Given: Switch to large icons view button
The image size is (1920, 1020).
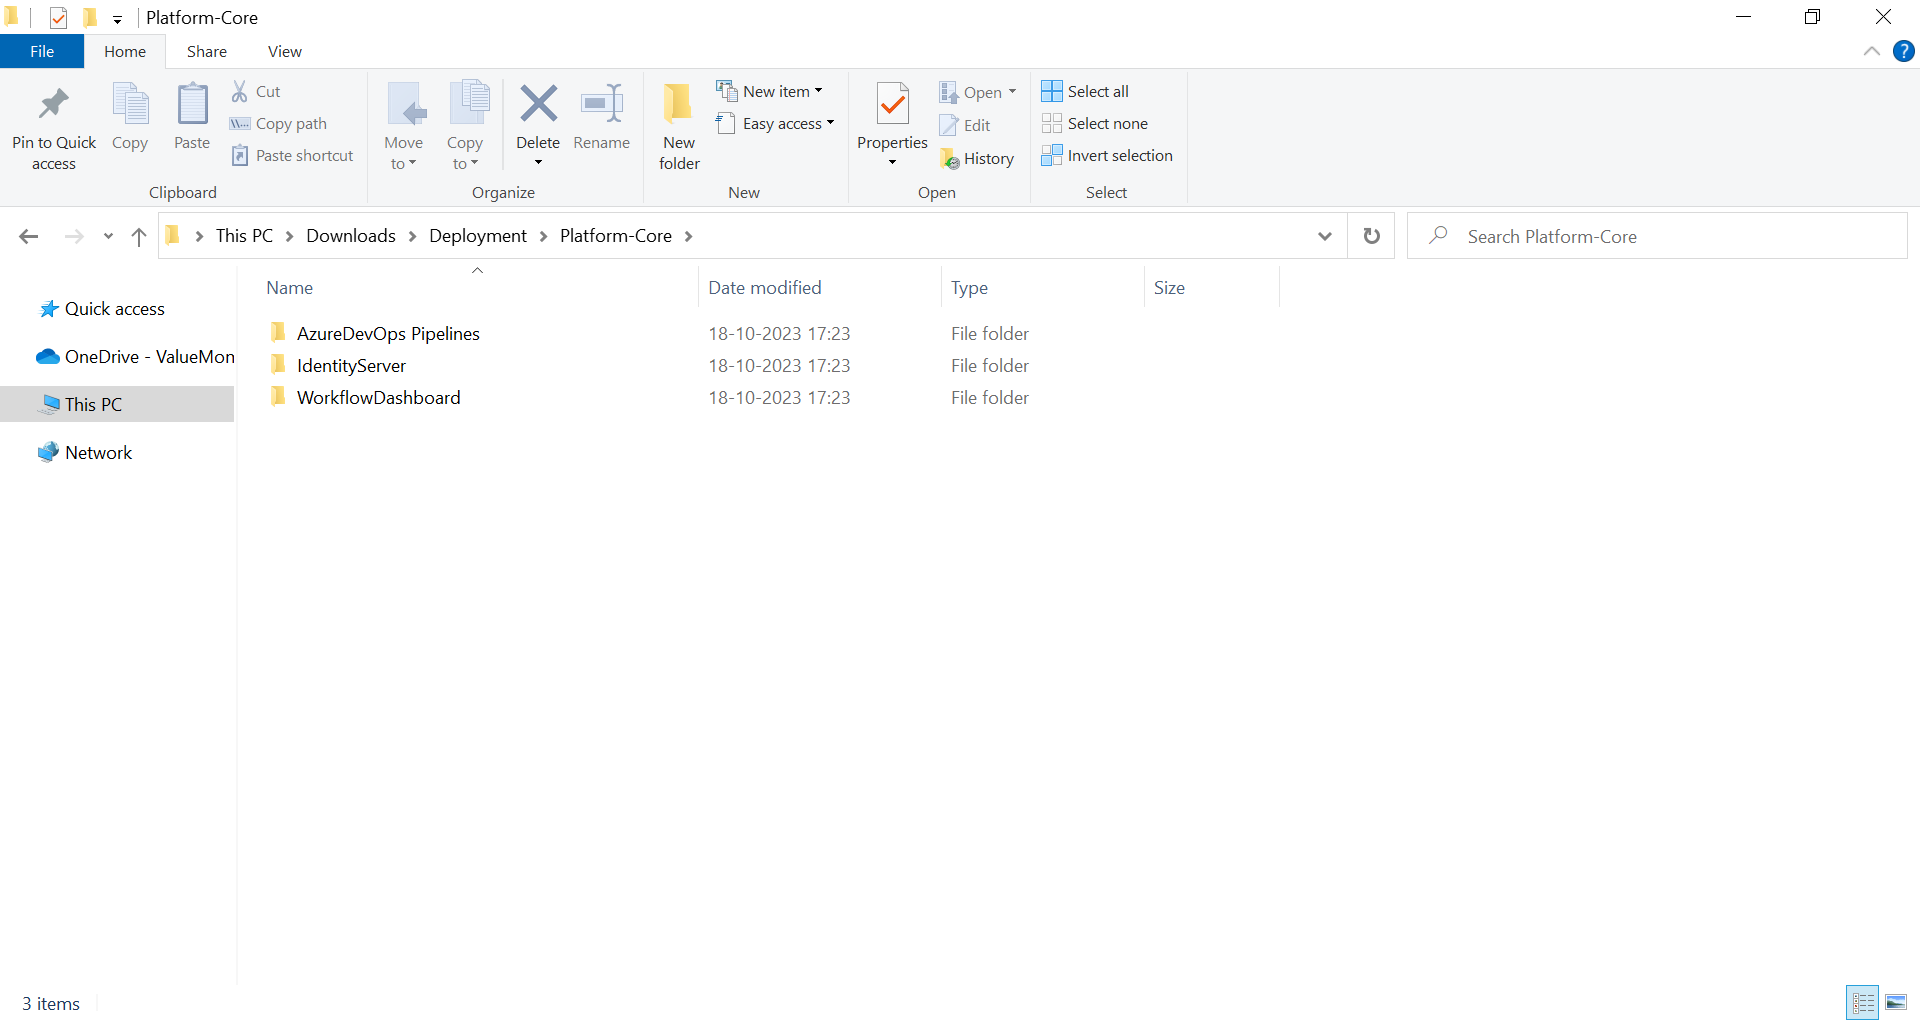Looking at the screenshot, I should pyautogui.click(x=1896, y=1002).
